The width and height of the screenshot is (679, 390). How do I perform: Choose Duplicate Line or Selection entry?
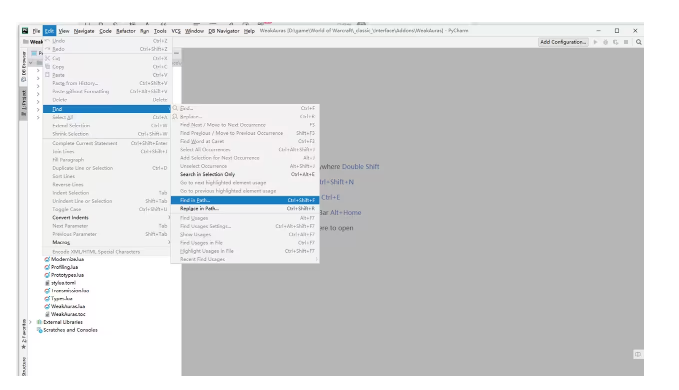(x=107, y=168)
